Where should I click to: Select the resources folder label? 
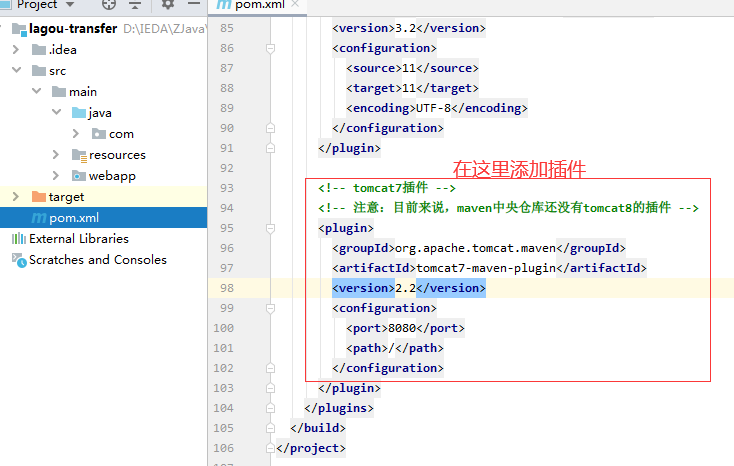coord(117,155)
